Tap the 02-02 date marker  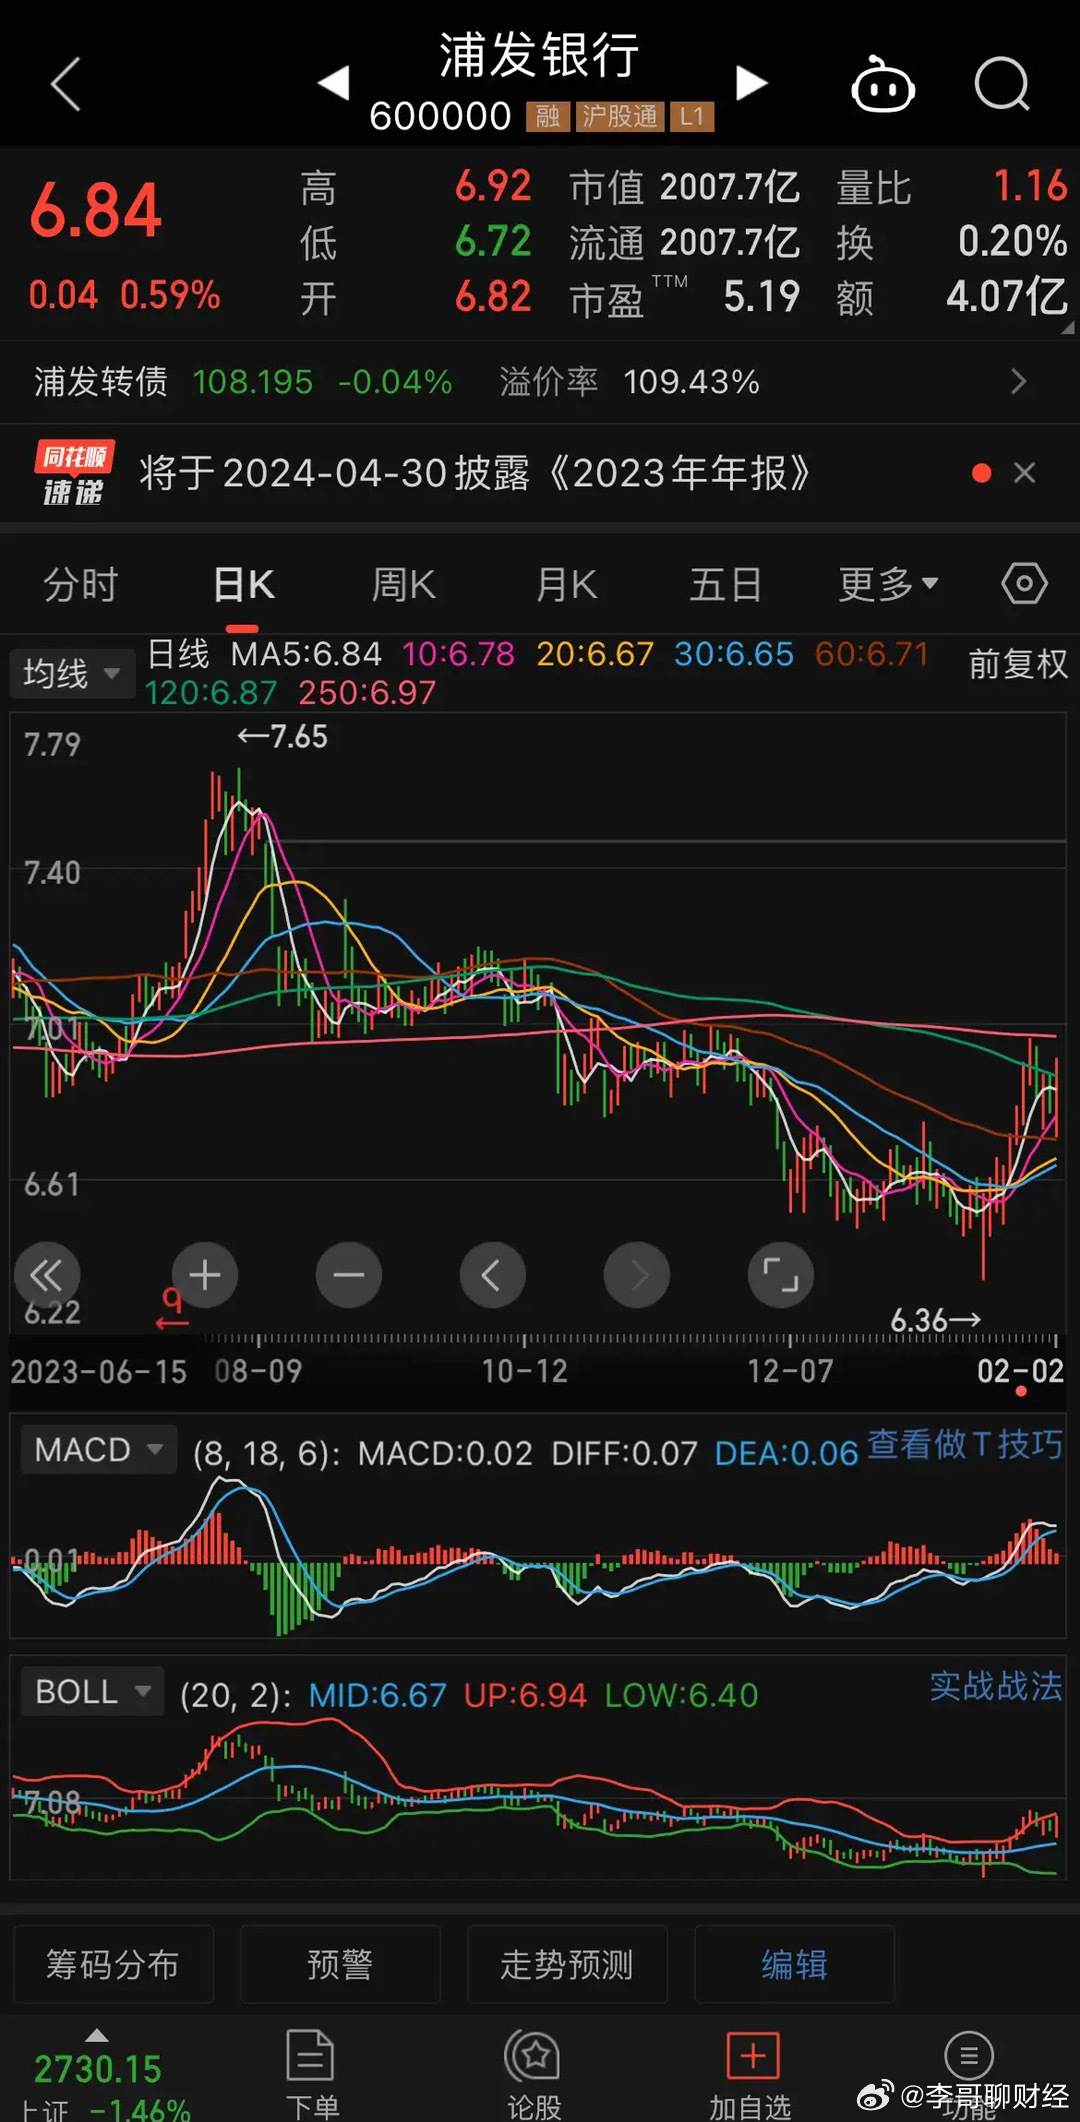(1020, 1370)
